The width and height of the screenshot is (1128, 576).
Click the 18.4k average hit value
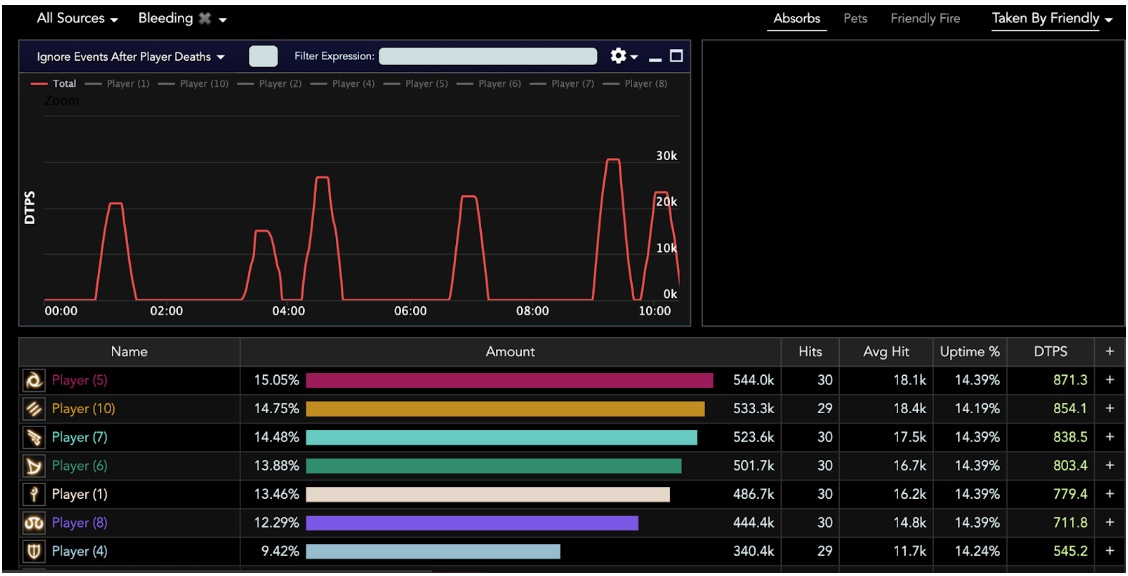909,408
